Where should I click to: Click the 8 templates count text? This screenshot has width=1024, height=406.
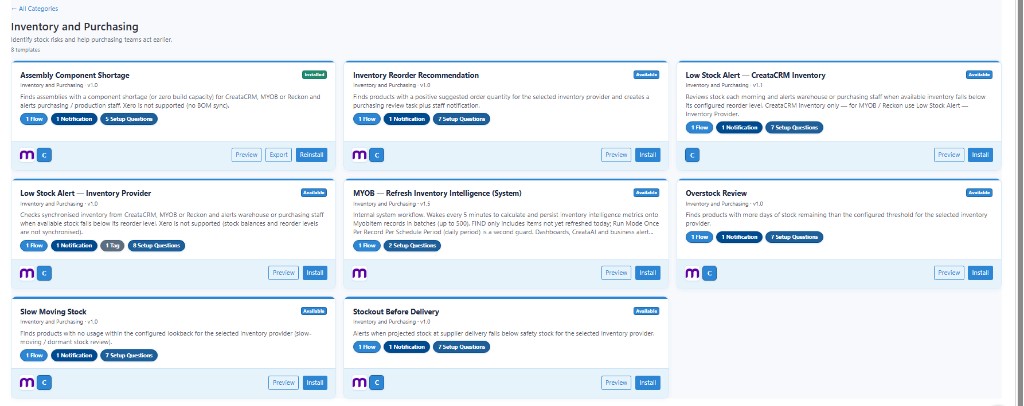25,50
